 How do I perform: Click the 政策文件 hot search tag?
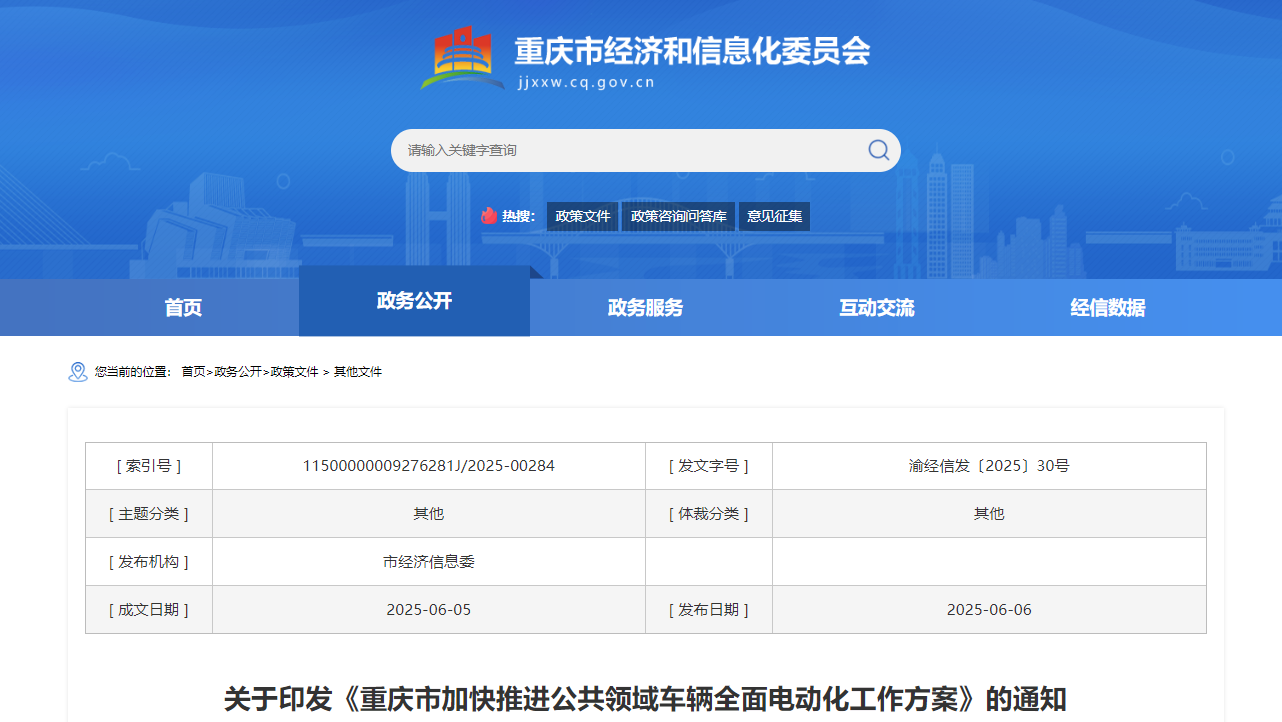tap(582, 216)
